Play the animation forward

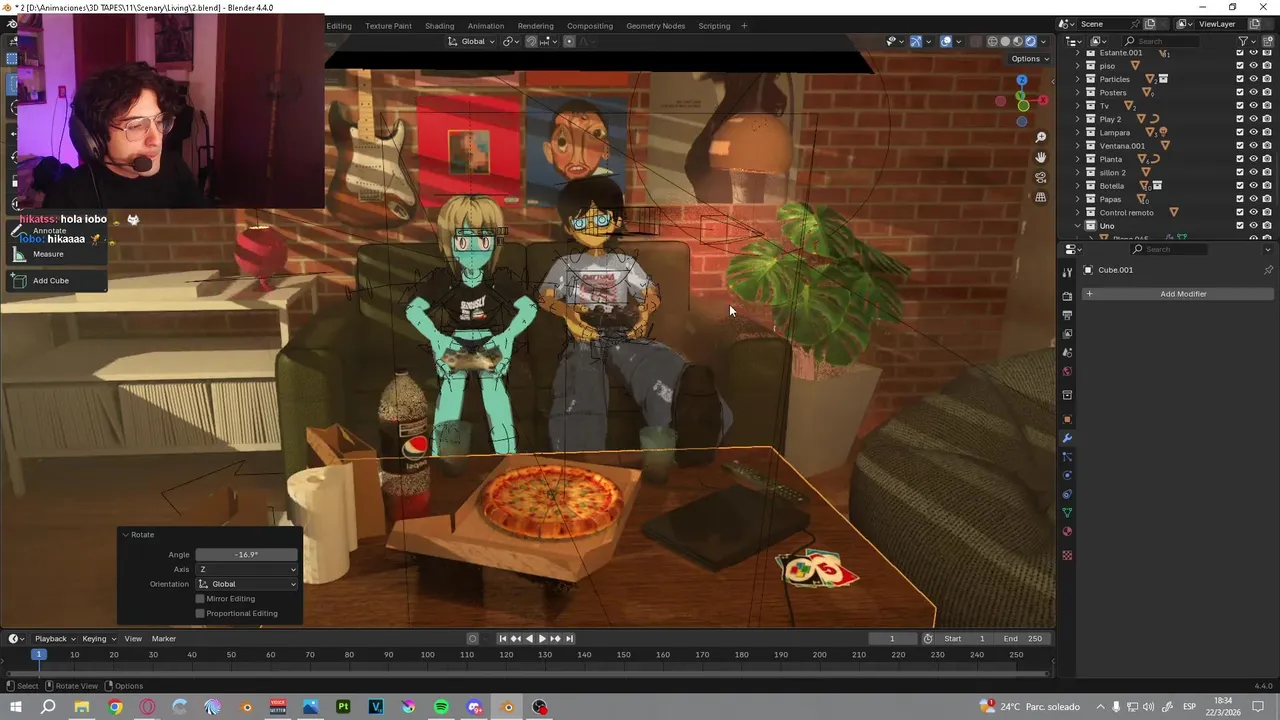542,639
